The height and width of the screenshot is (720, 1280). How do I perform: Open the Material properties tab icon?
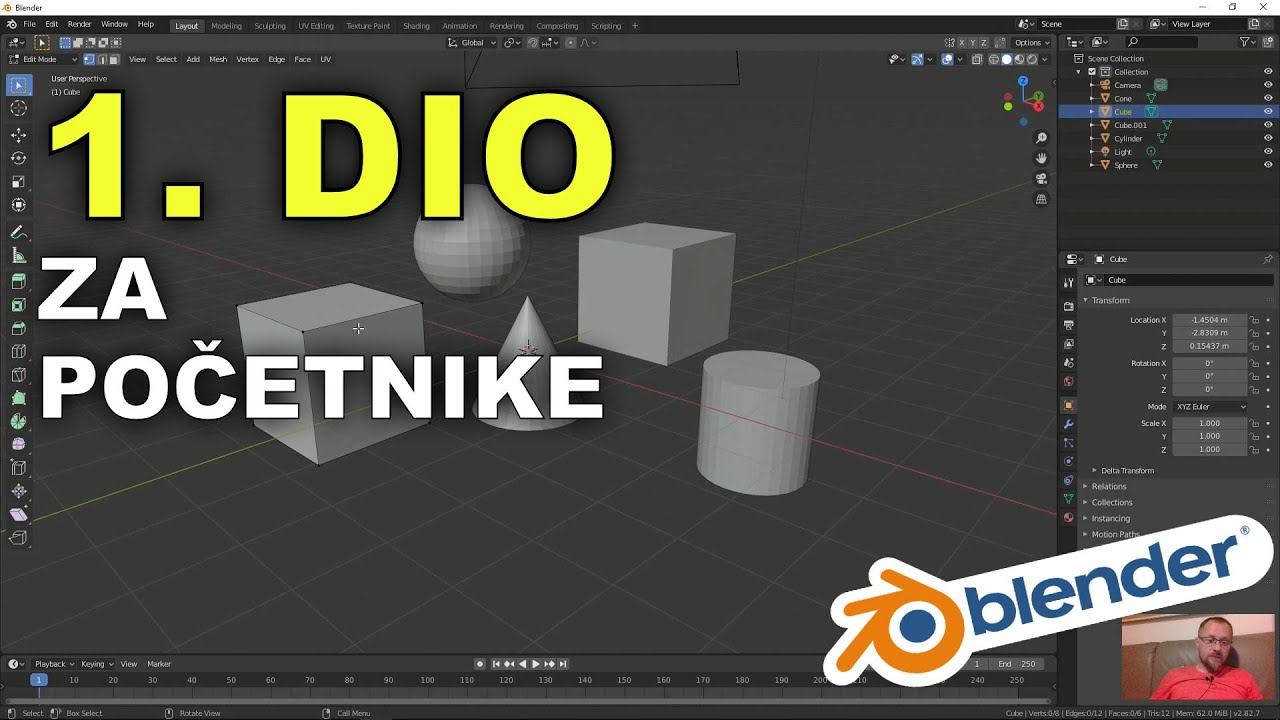(1068, 518)
